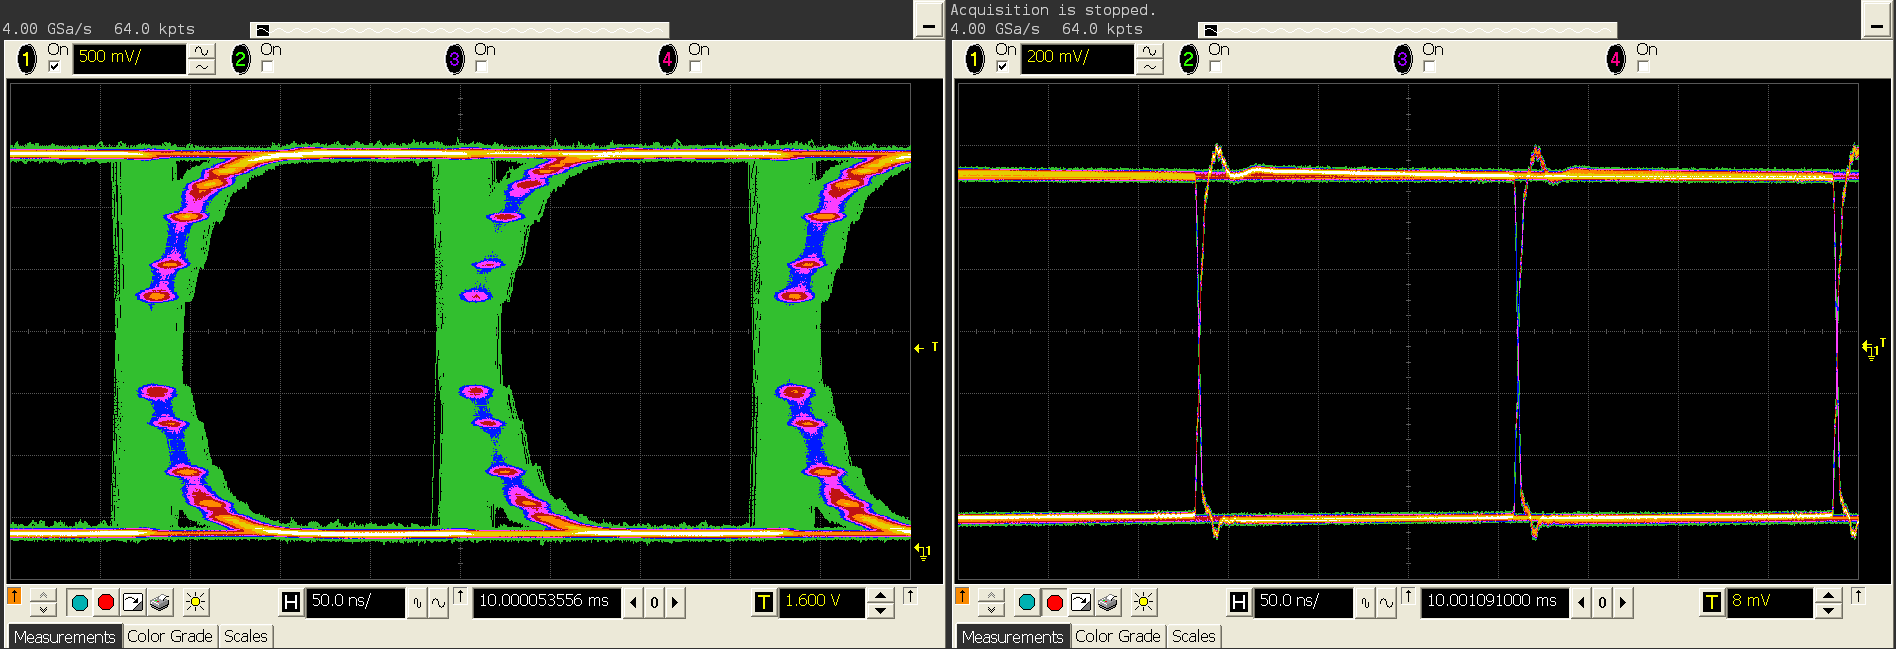Click zero delay button in left scope
The width and height of the screenshot is (1896, 649).
point(654,602)
